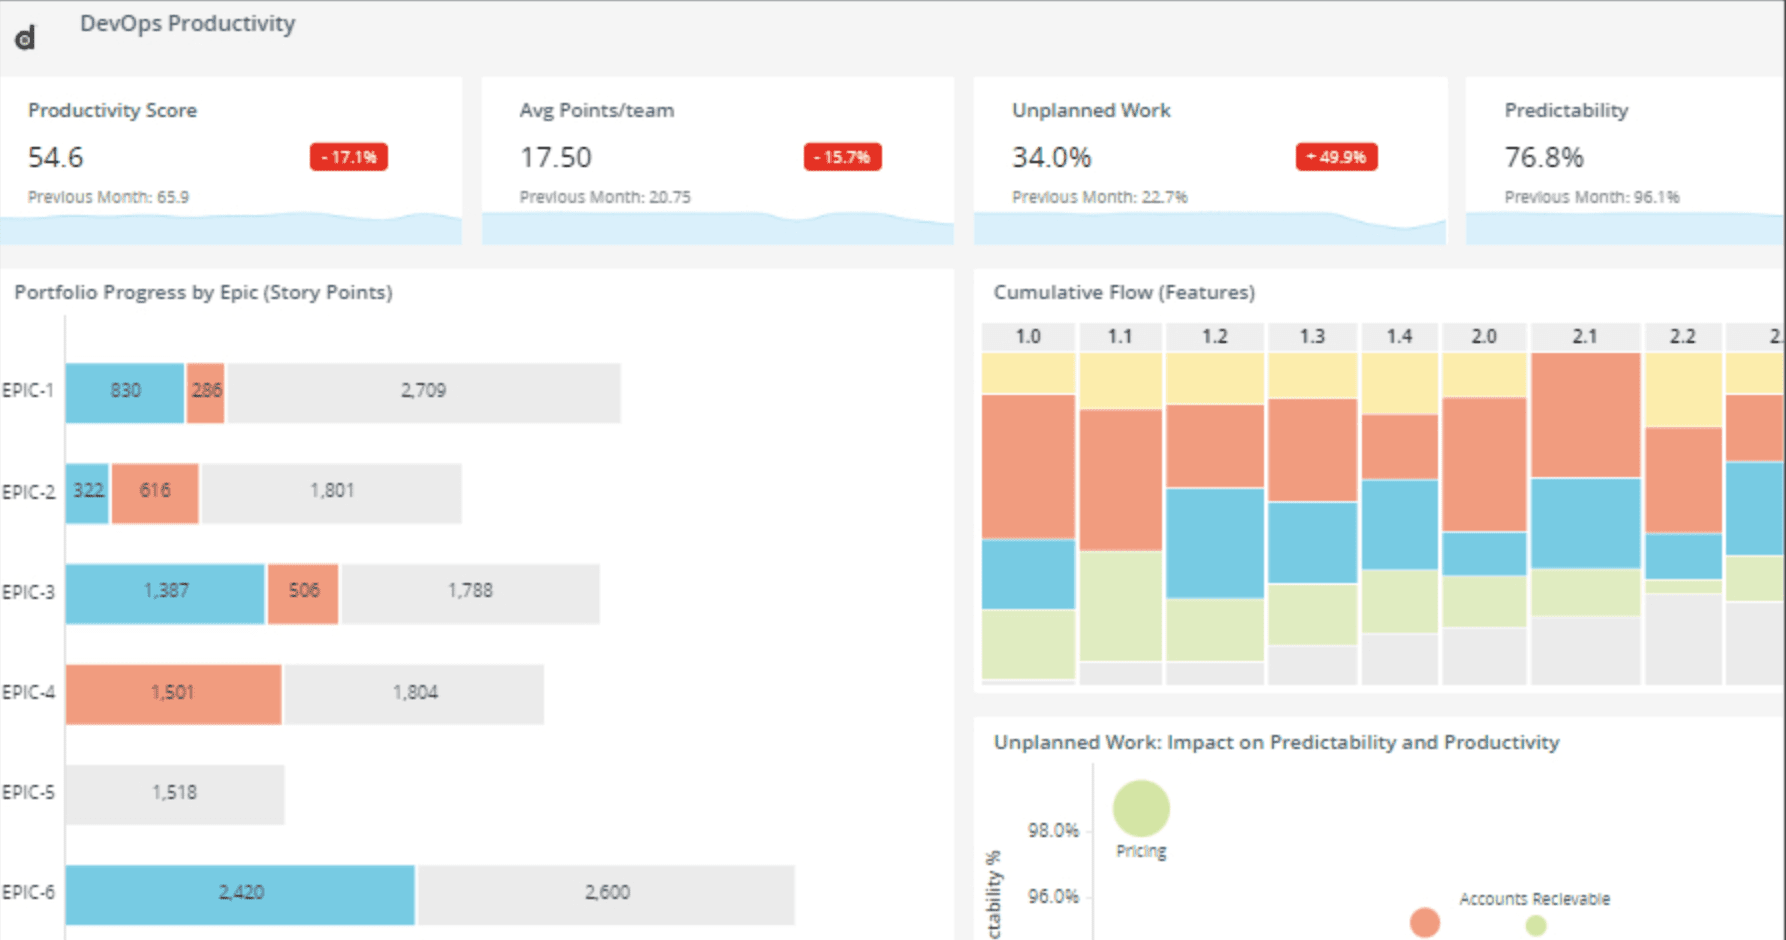1786x940 pixels.
Task: Click EPIC-1 blue bar segment 830
Action: (125, 393)
